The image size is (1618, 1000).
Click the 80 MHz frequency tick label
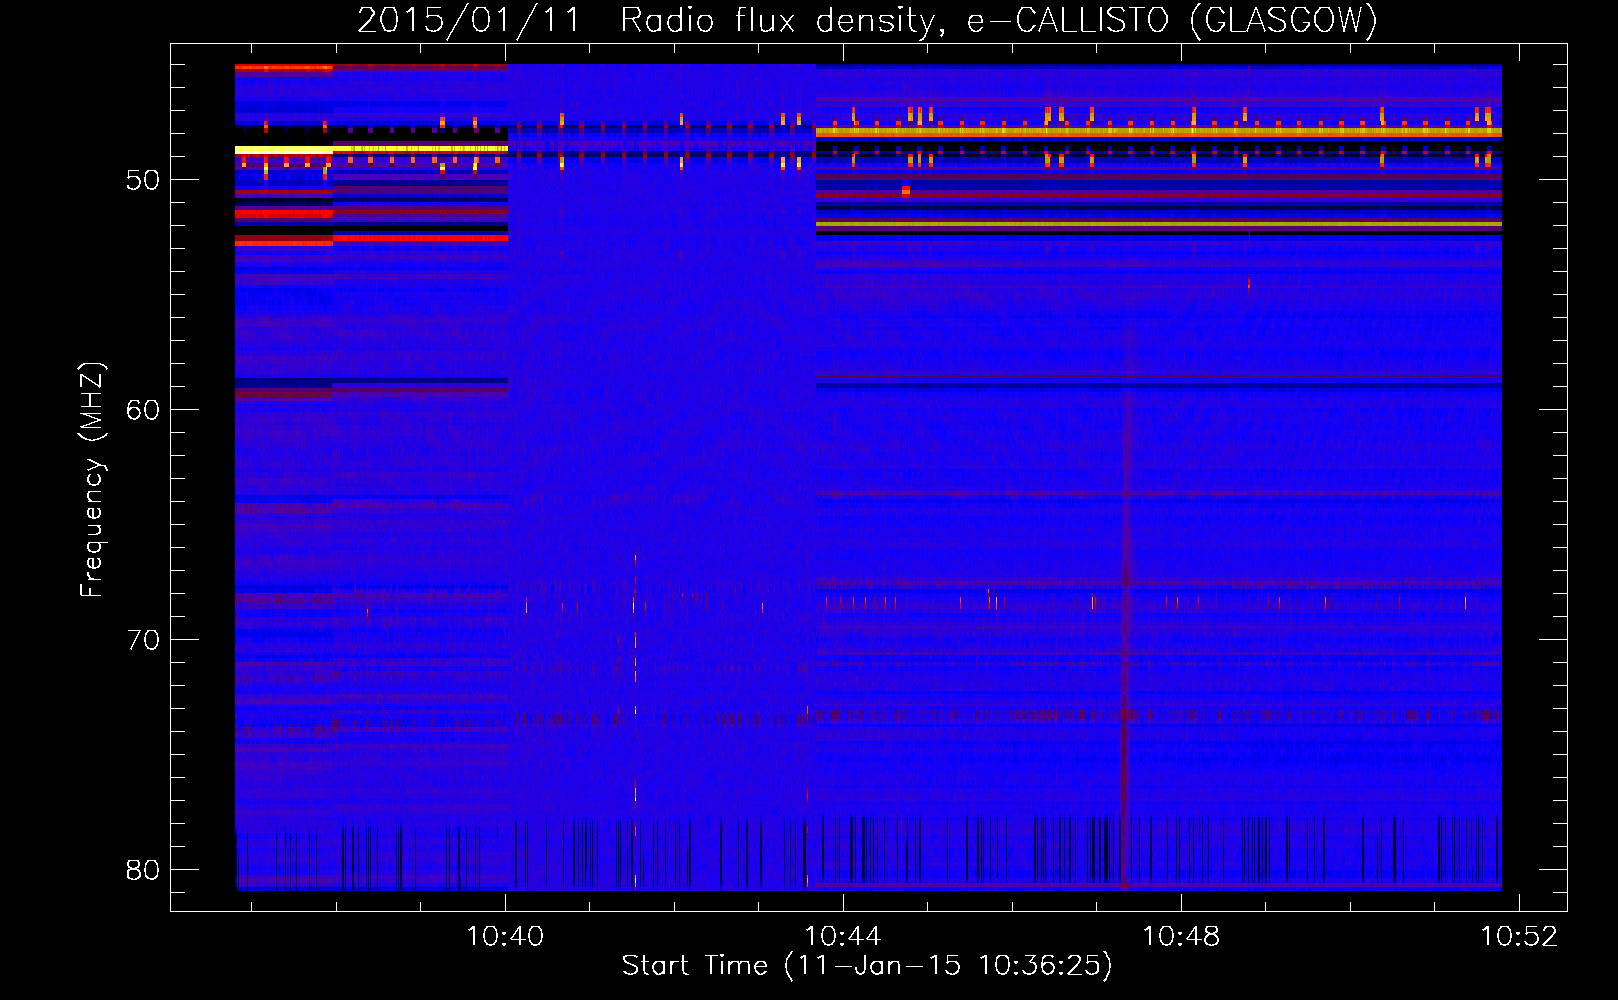pos(143,870)
